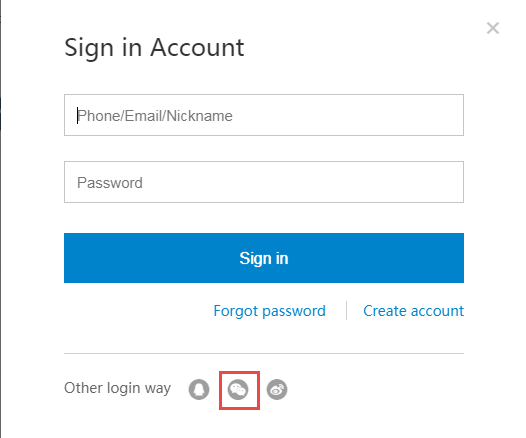
Task: Choose QQ penguin login icon
Action: (199, 389)
